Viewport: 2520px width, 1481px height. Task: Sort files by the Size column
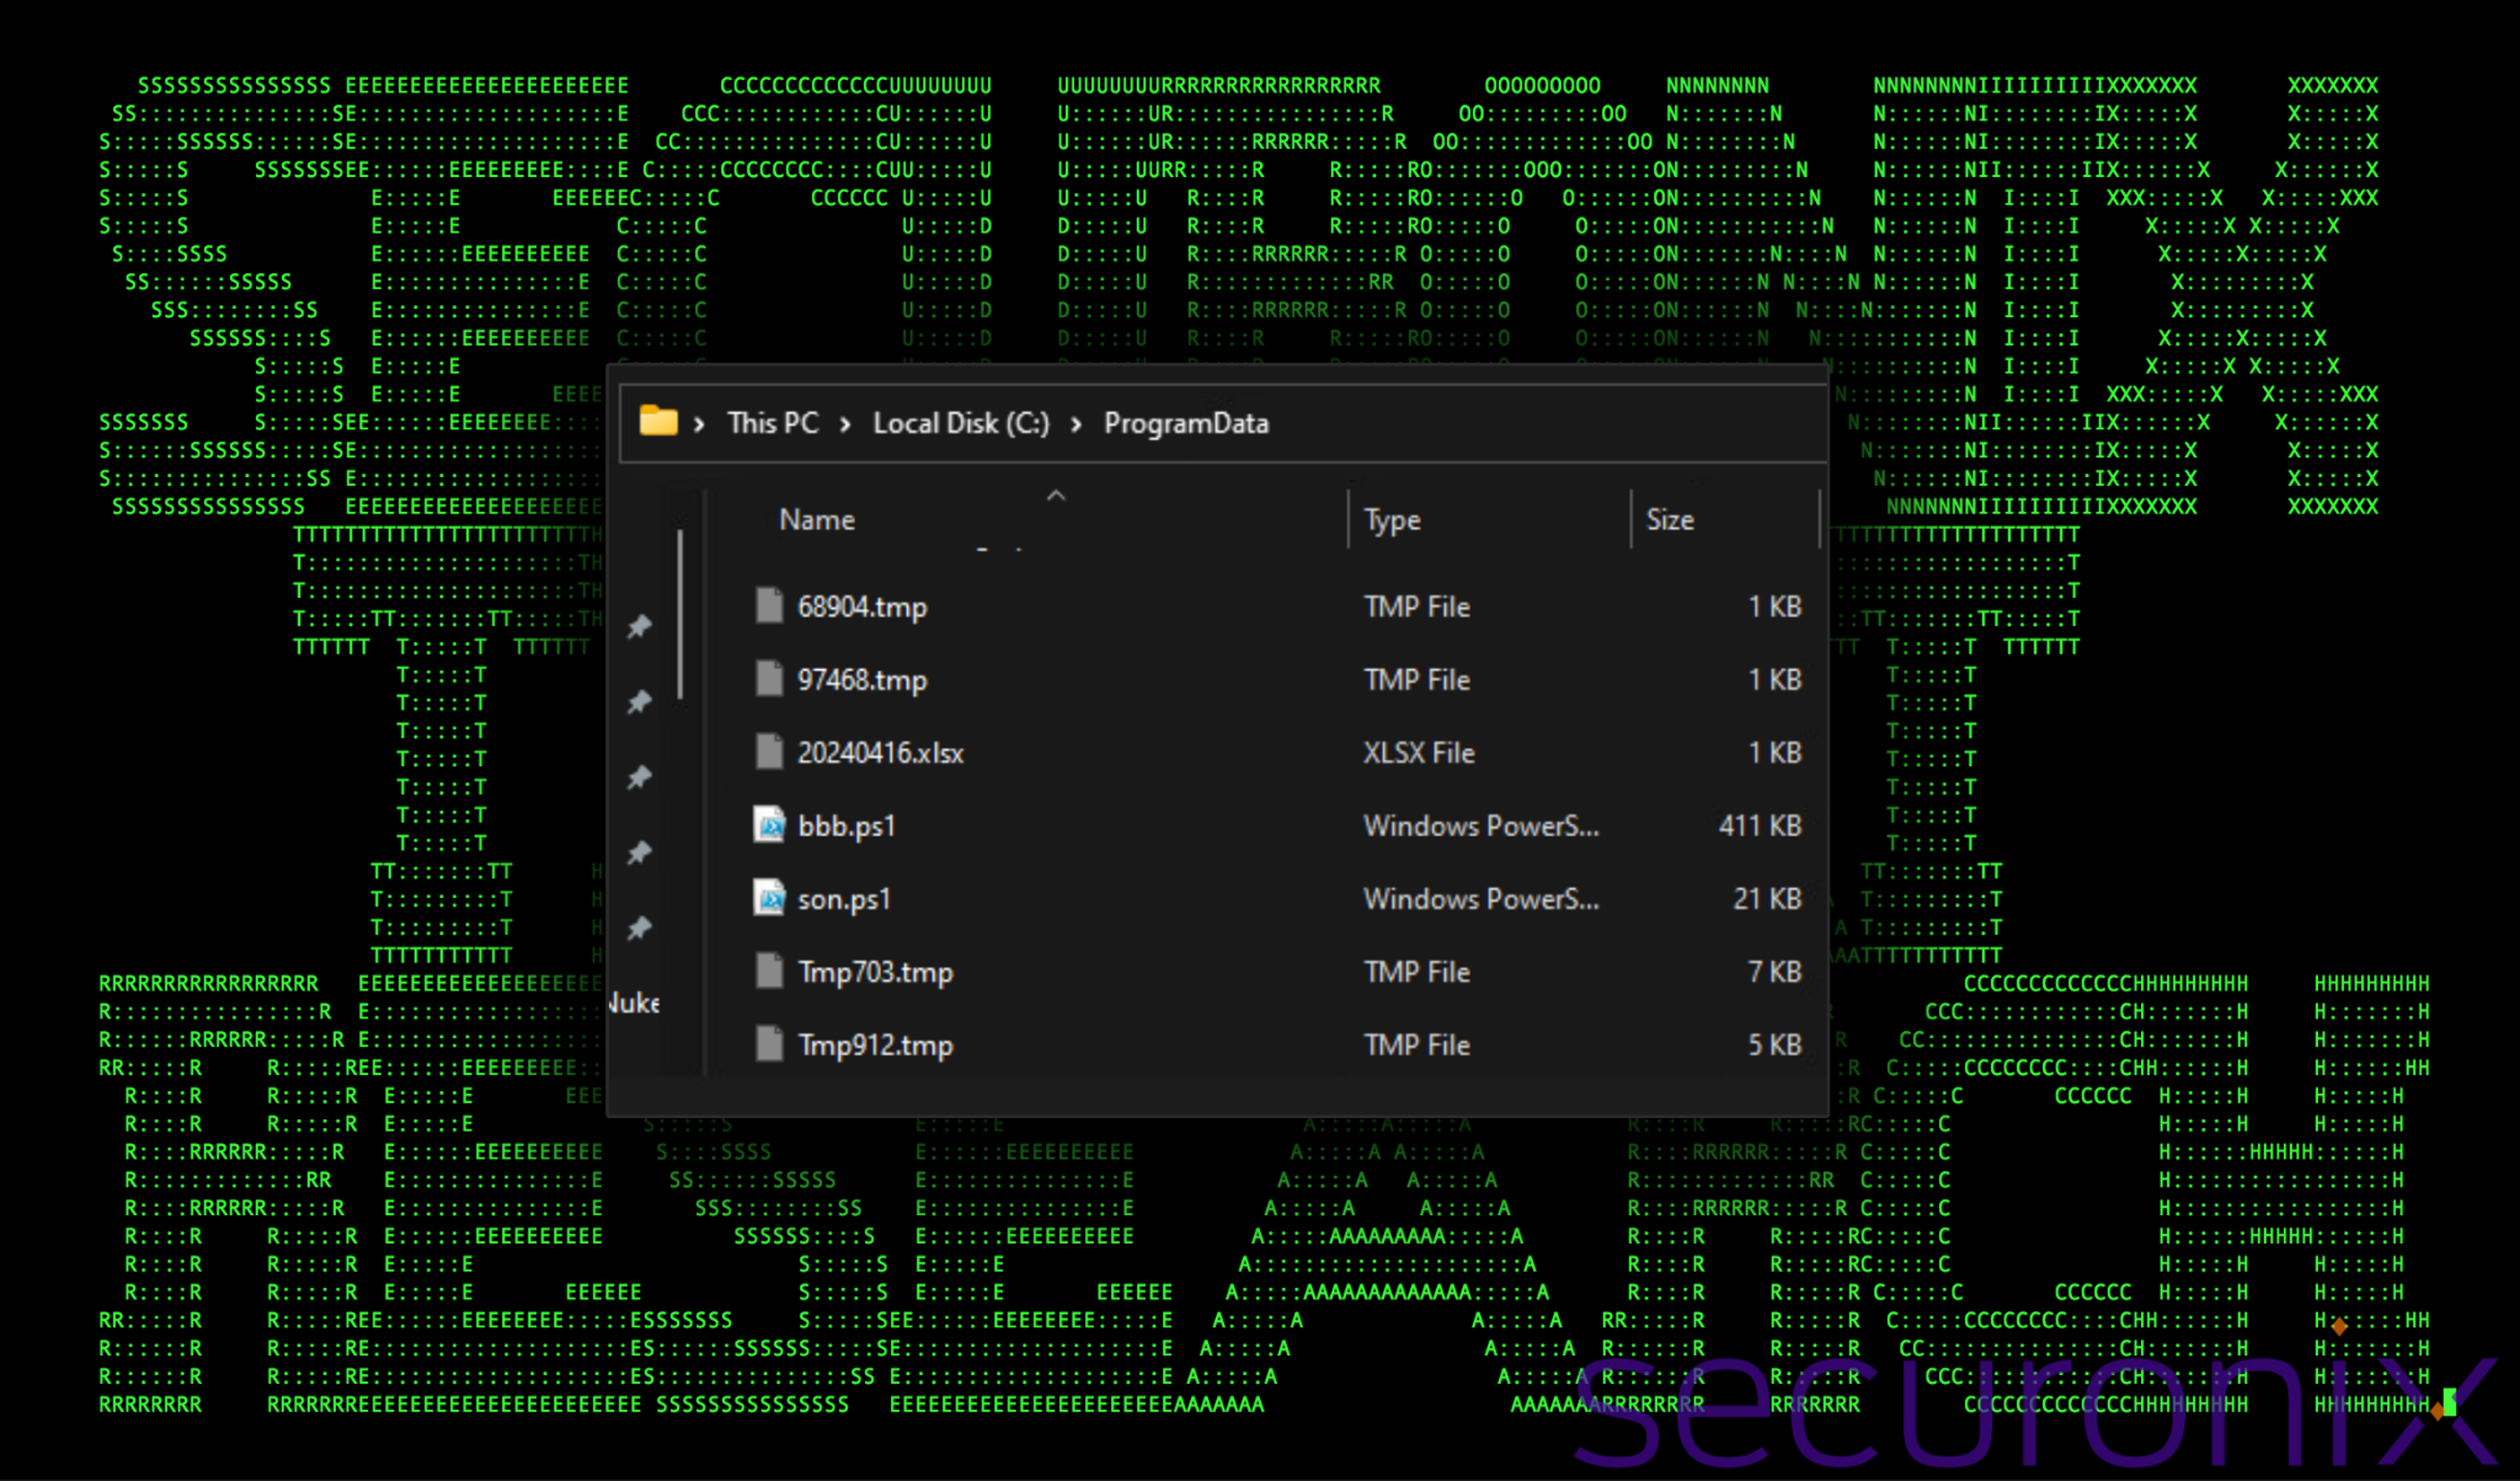tap(1669, 520)
